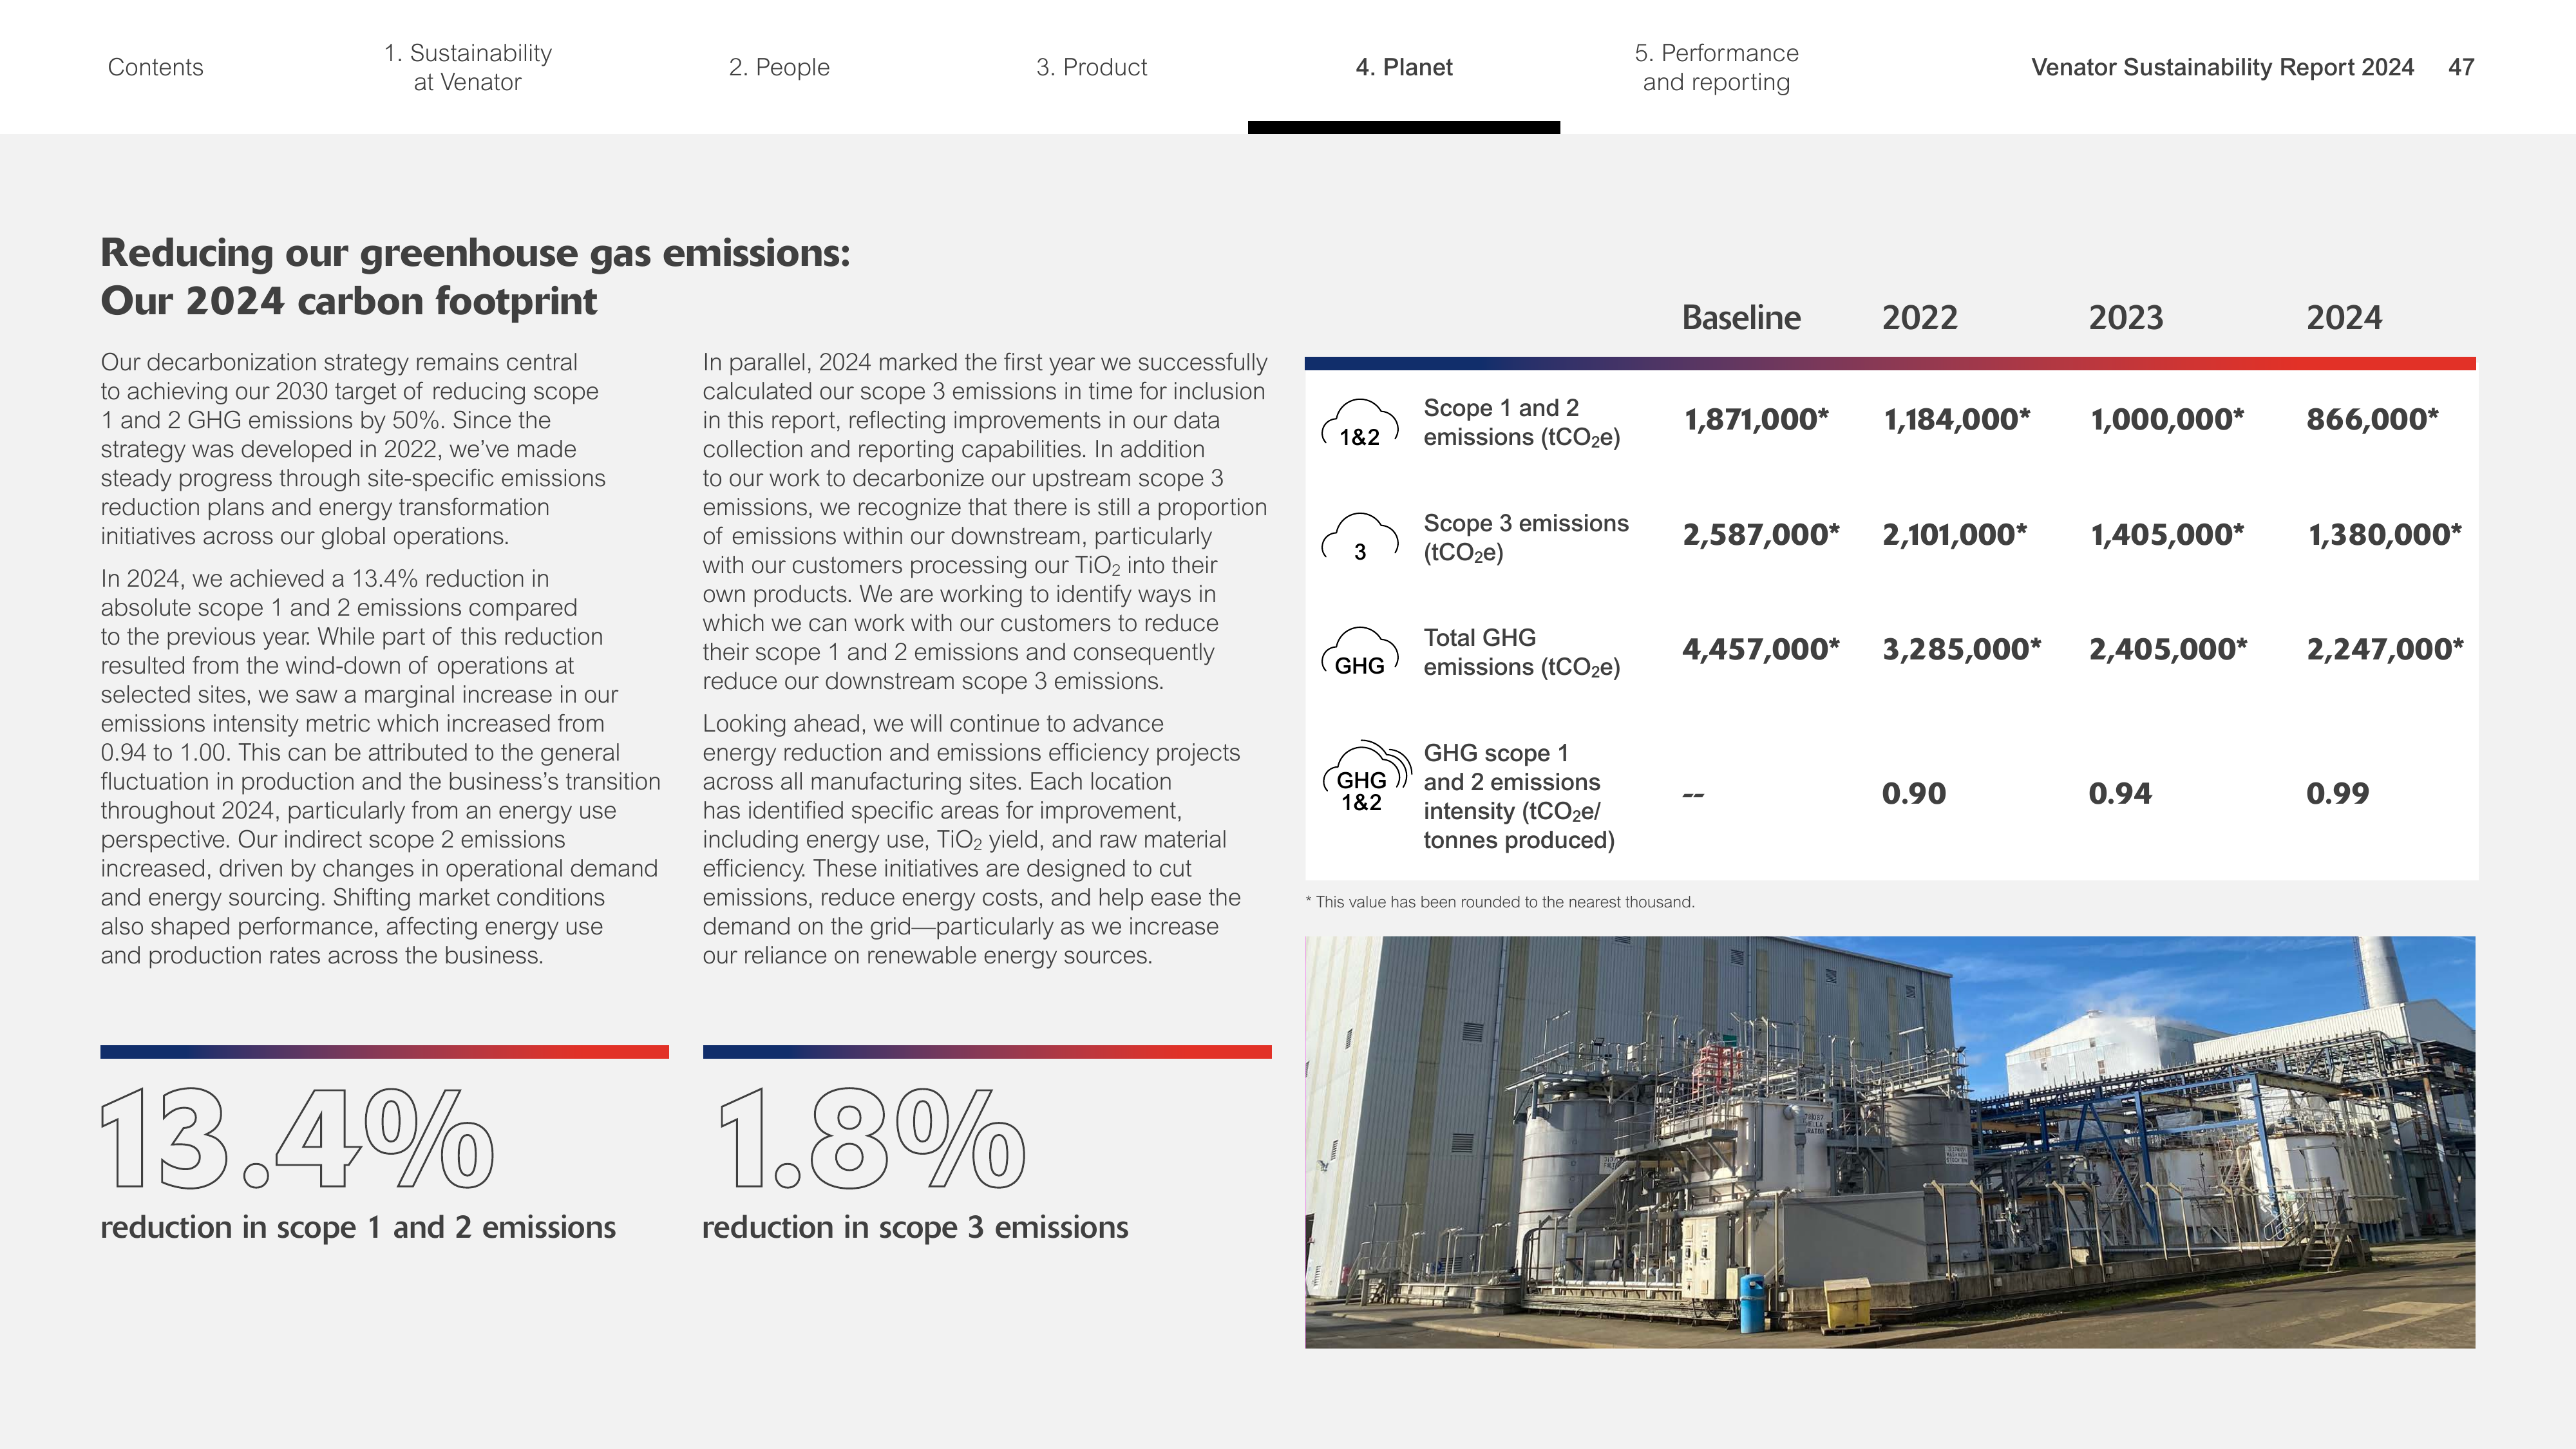Open 5. Performance and reporting tab
Viewport: 2576px width, 1449px height.
(x=1716, y=67)
